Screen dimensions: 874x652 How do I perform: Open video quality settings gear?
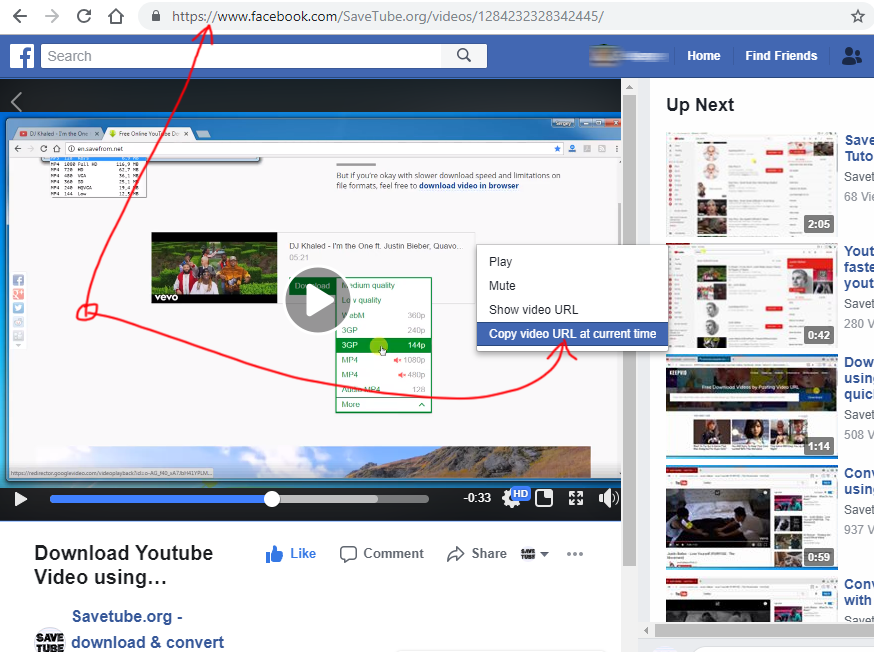(x=511, y=499)
